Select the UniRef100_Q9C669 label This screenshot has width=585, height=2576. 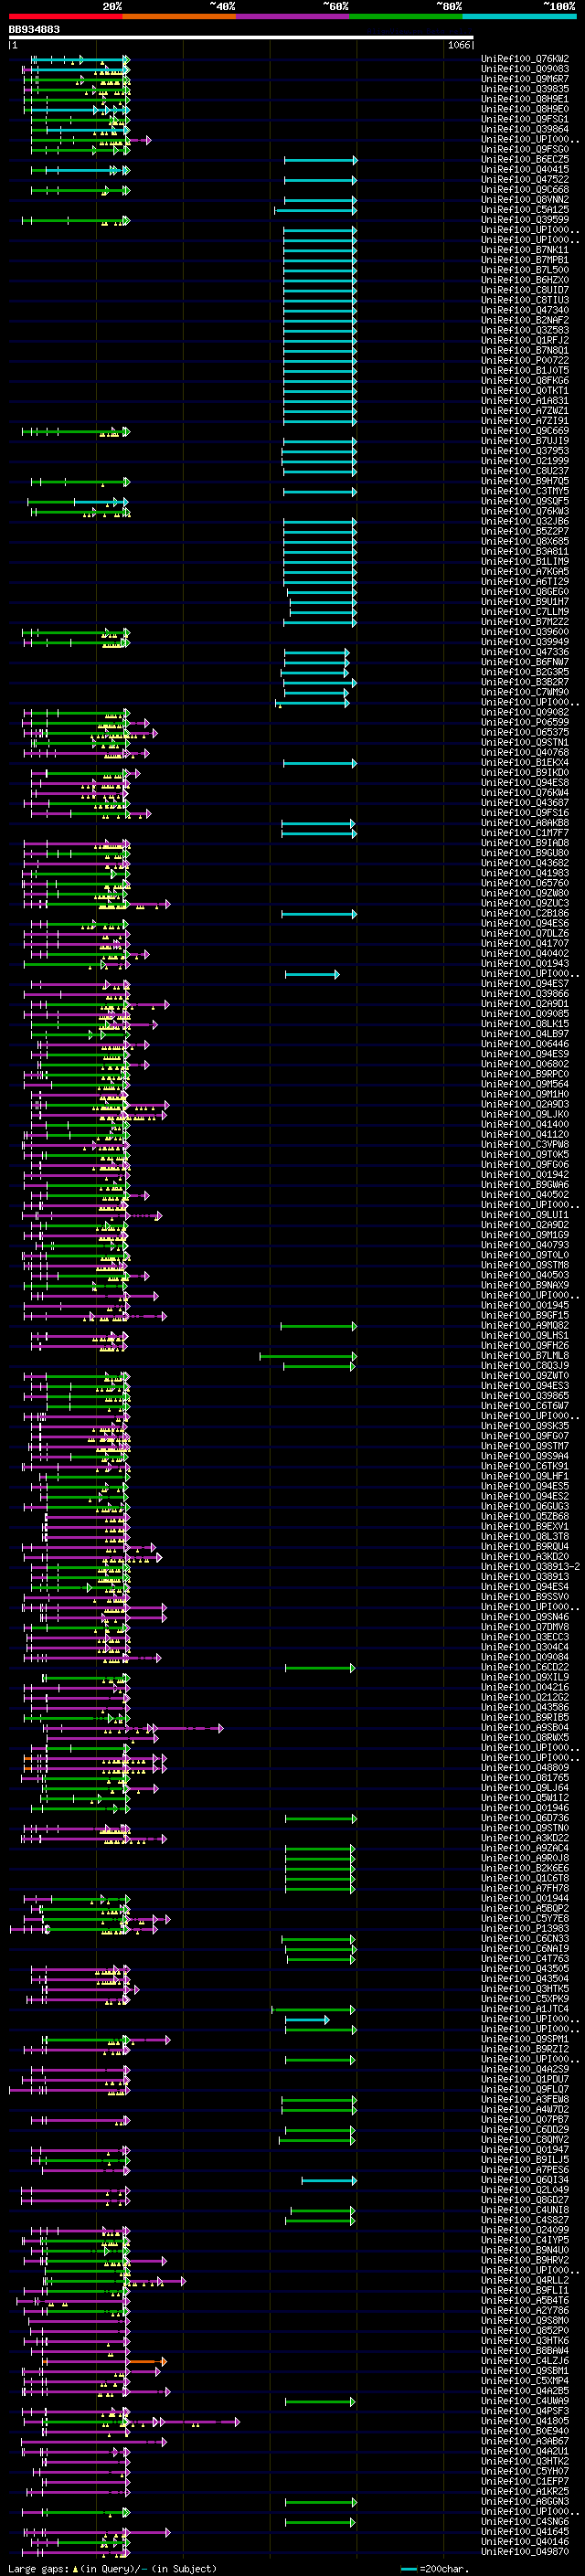pos(525,431)
